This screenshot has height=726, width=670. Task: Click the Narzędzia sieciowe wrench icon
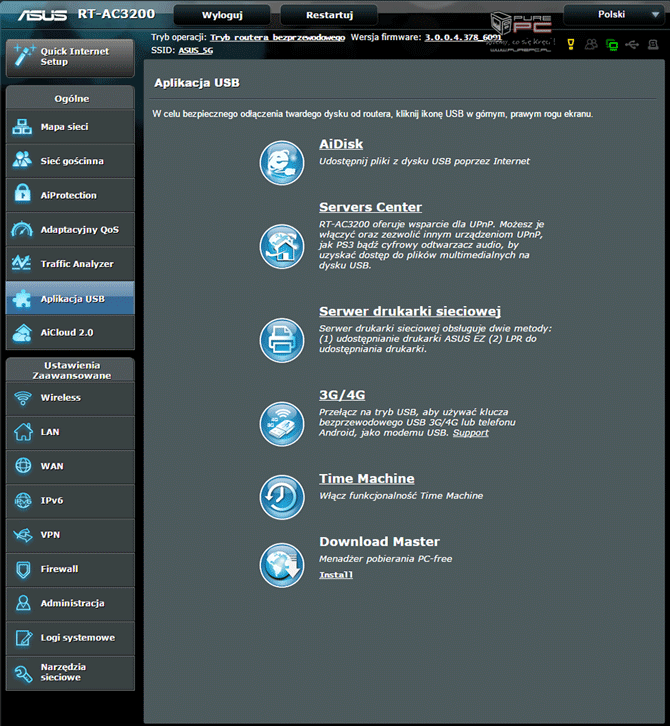click(x=23, y=673)
